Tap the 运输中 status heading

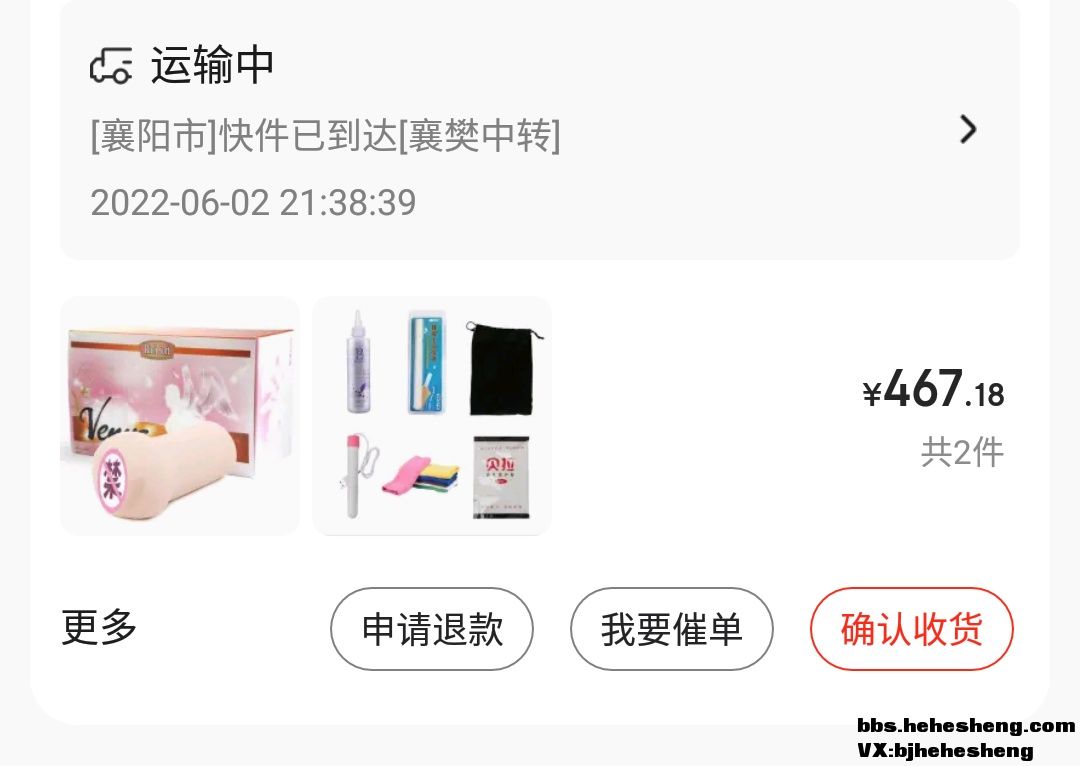[x=212, y=65]
